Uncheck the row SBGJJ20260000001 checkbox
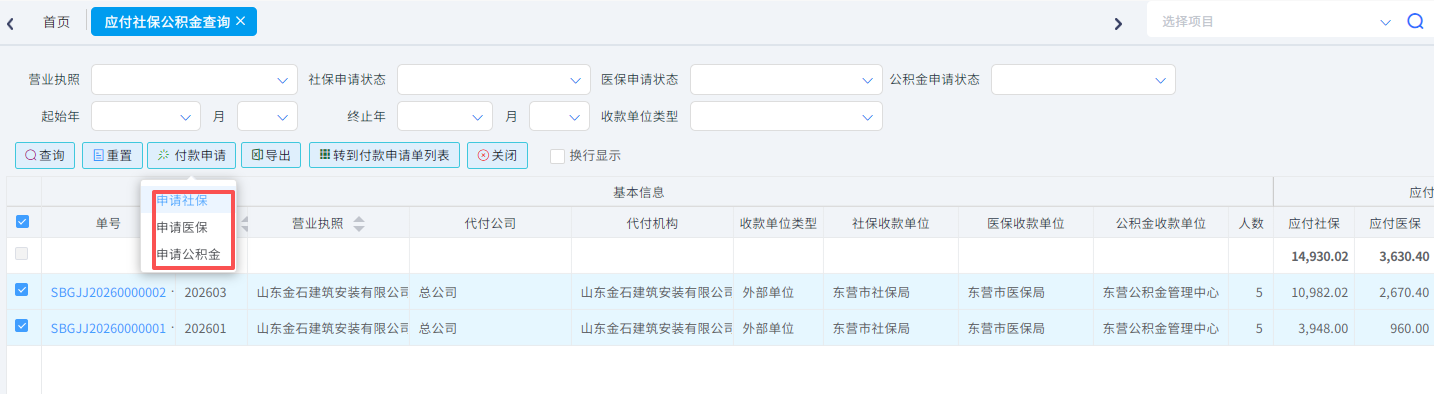 pyautogui.click(x=22, y=327)
